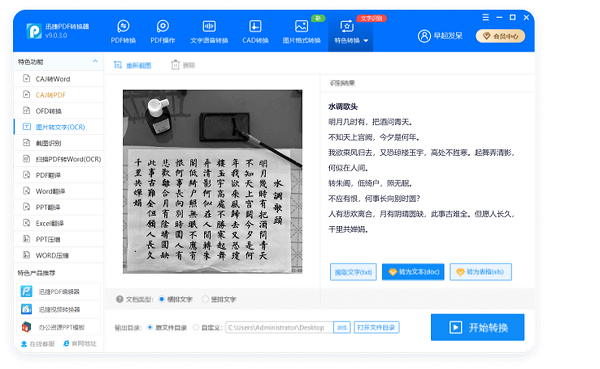Click the PDF翻译 sidebar icon
The height and width of the screenshot is (369, 600).
coord(26,175)
